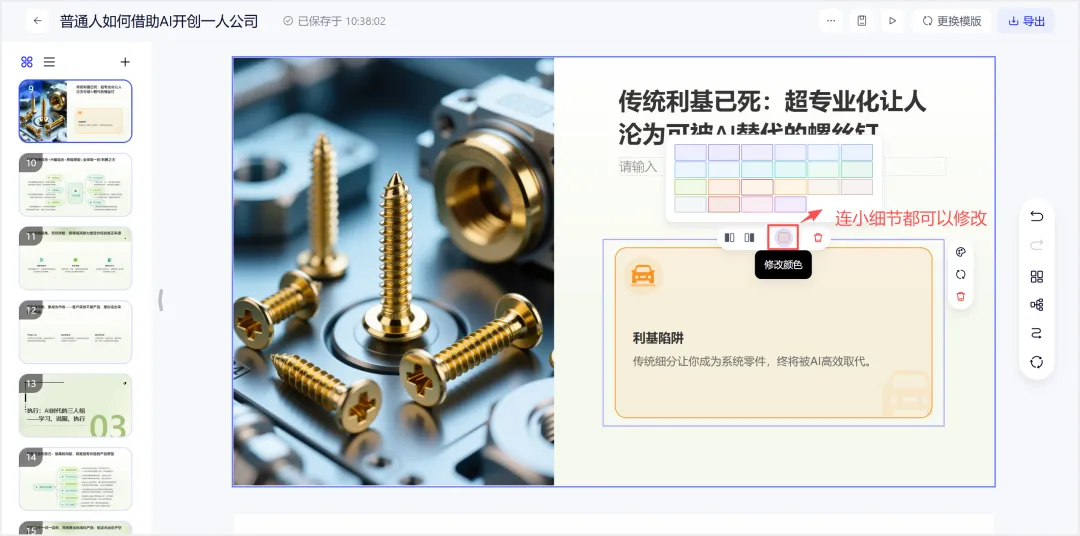The image size is (1080, 536).
Task: Start slideshow with play icon
Action: 893,21
